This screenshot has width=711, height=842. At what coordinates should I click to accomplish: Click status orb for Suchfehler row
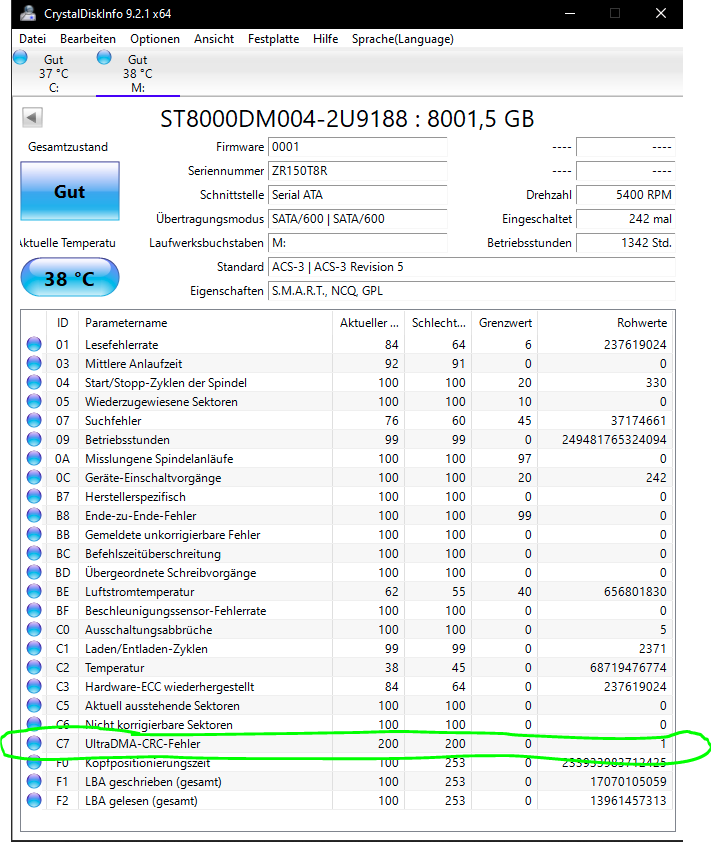[34, 420]
